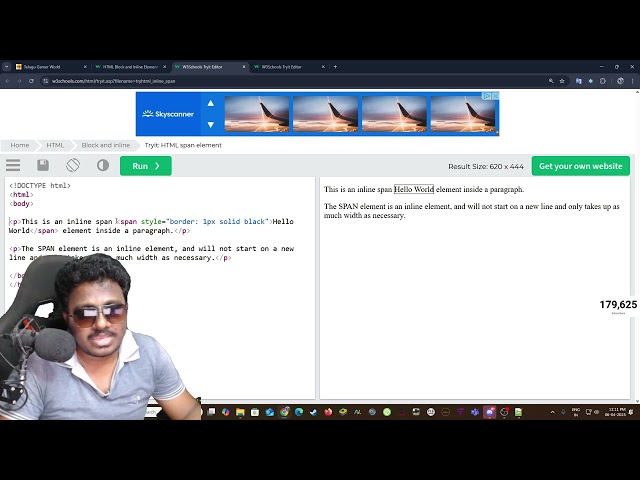This screenshot has height=480, width=640.
Task: Open the Chrome profile avatar
Action: [x=620, y=81]
